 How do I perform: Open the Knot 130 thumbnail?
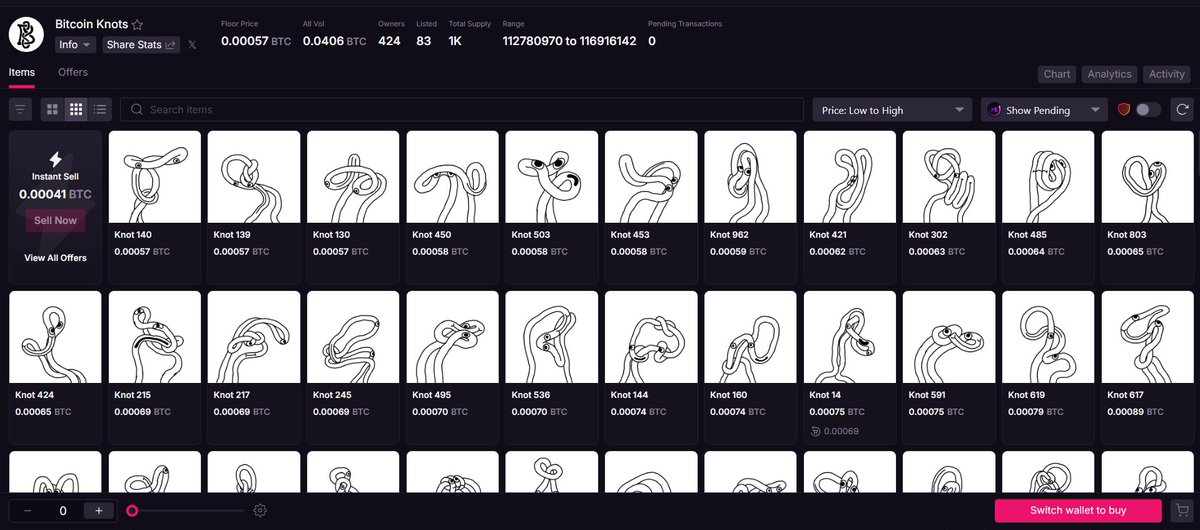click(x=353, y=177)
